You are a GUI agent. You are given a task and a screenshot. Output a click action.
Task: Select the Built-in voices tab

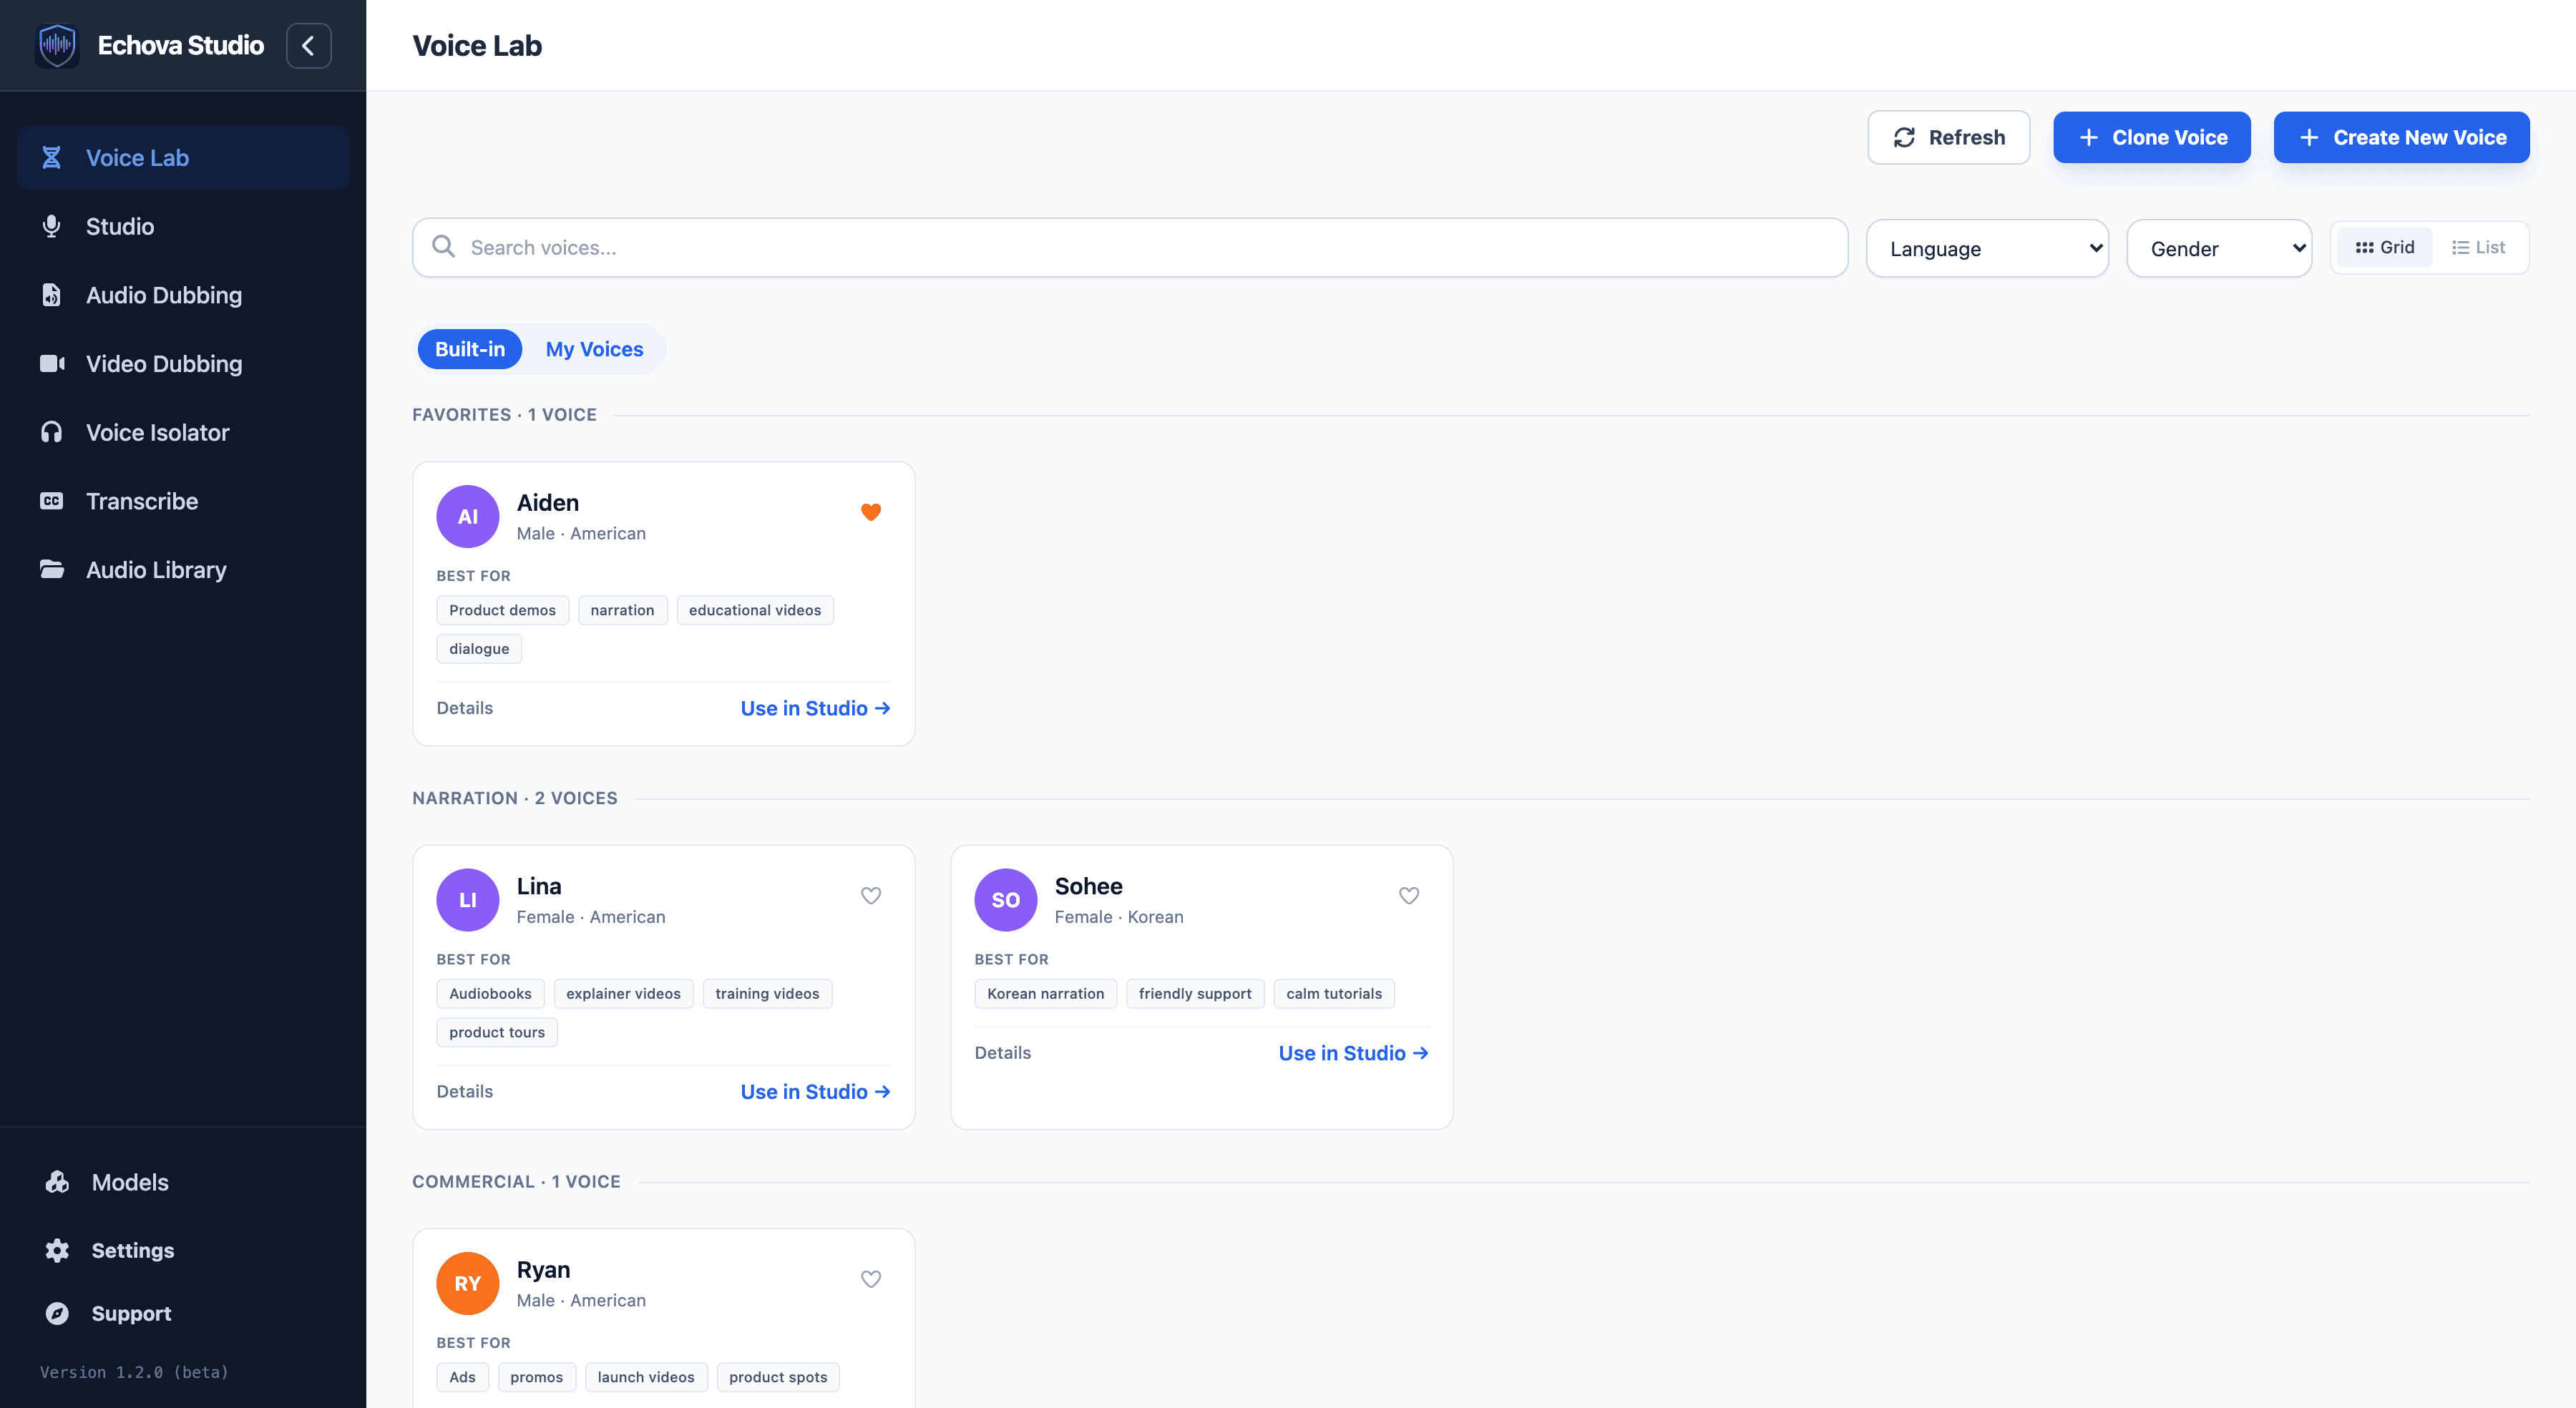(x=470, y=349)
